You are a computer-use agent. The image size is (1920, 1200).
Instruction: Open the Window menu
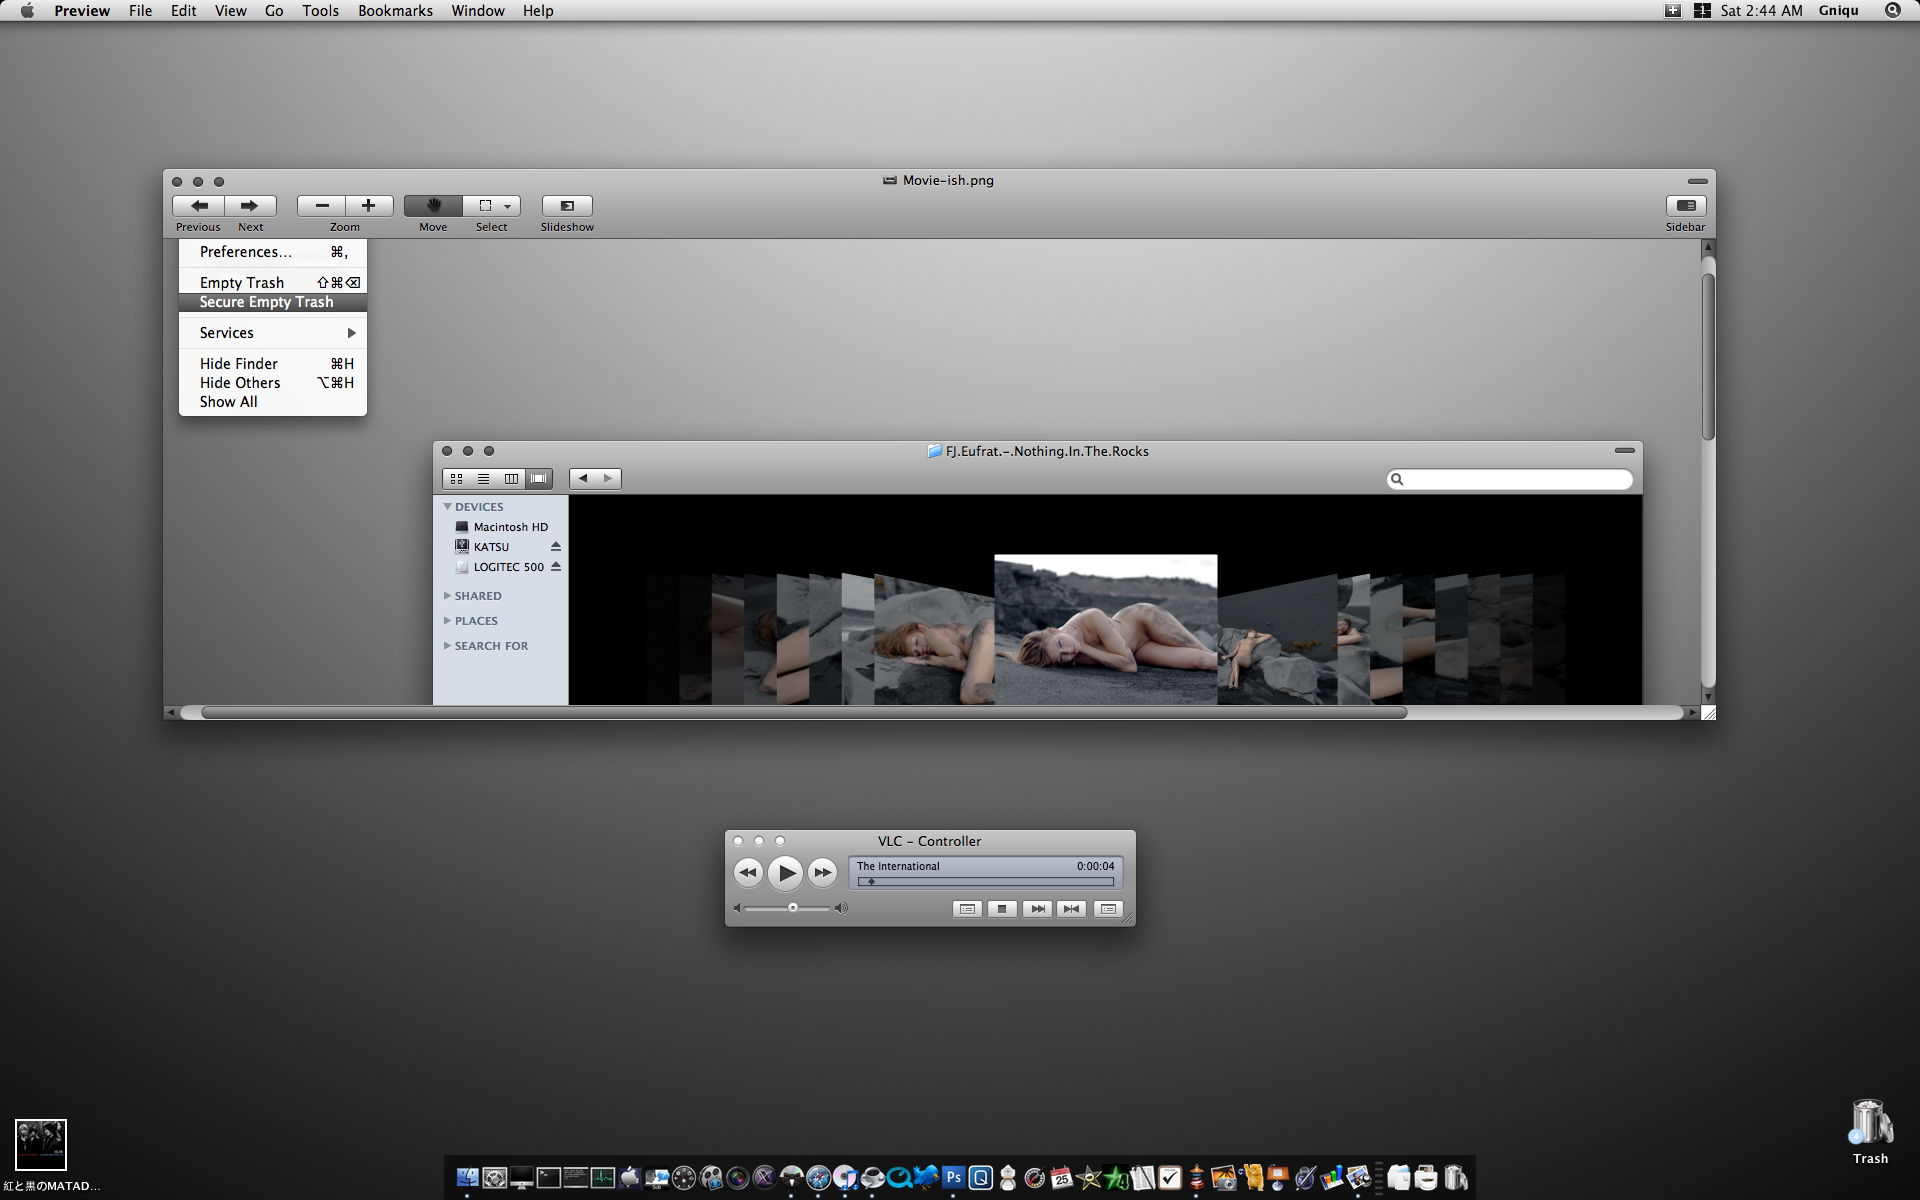coord(477,11)
